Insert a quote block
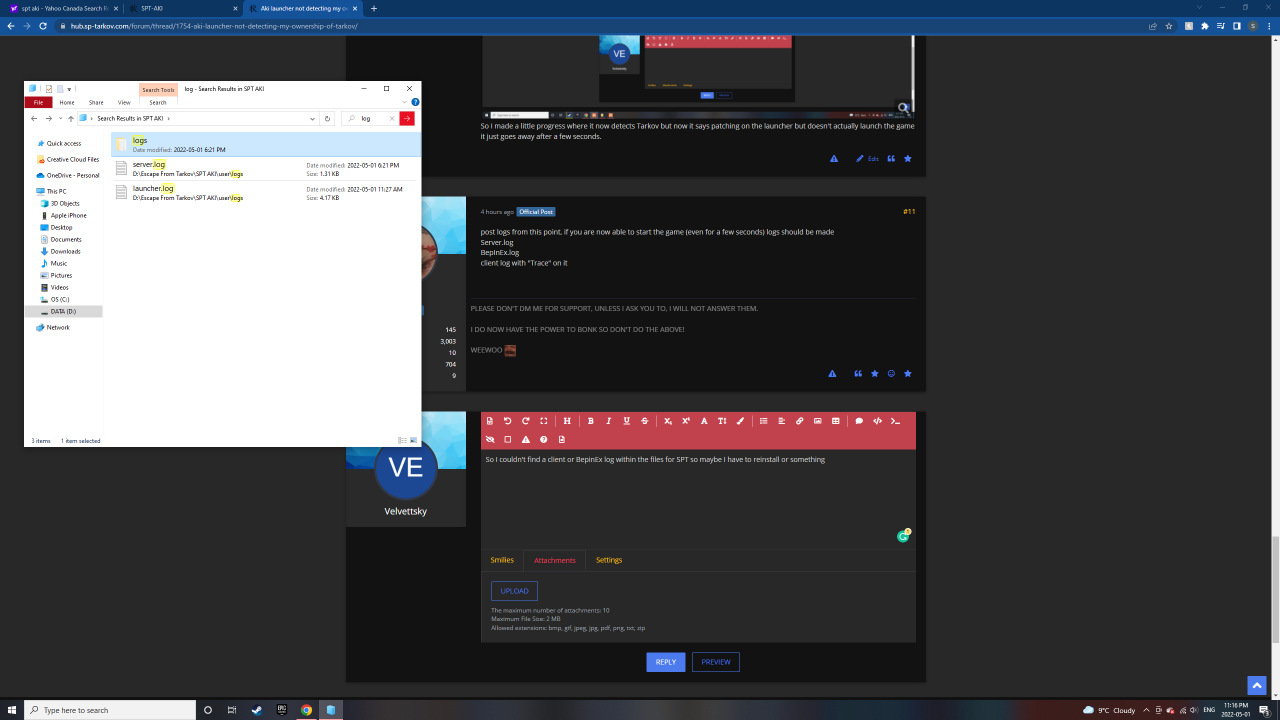This screenshot has width=1280, height=720. tap(859, 421)
